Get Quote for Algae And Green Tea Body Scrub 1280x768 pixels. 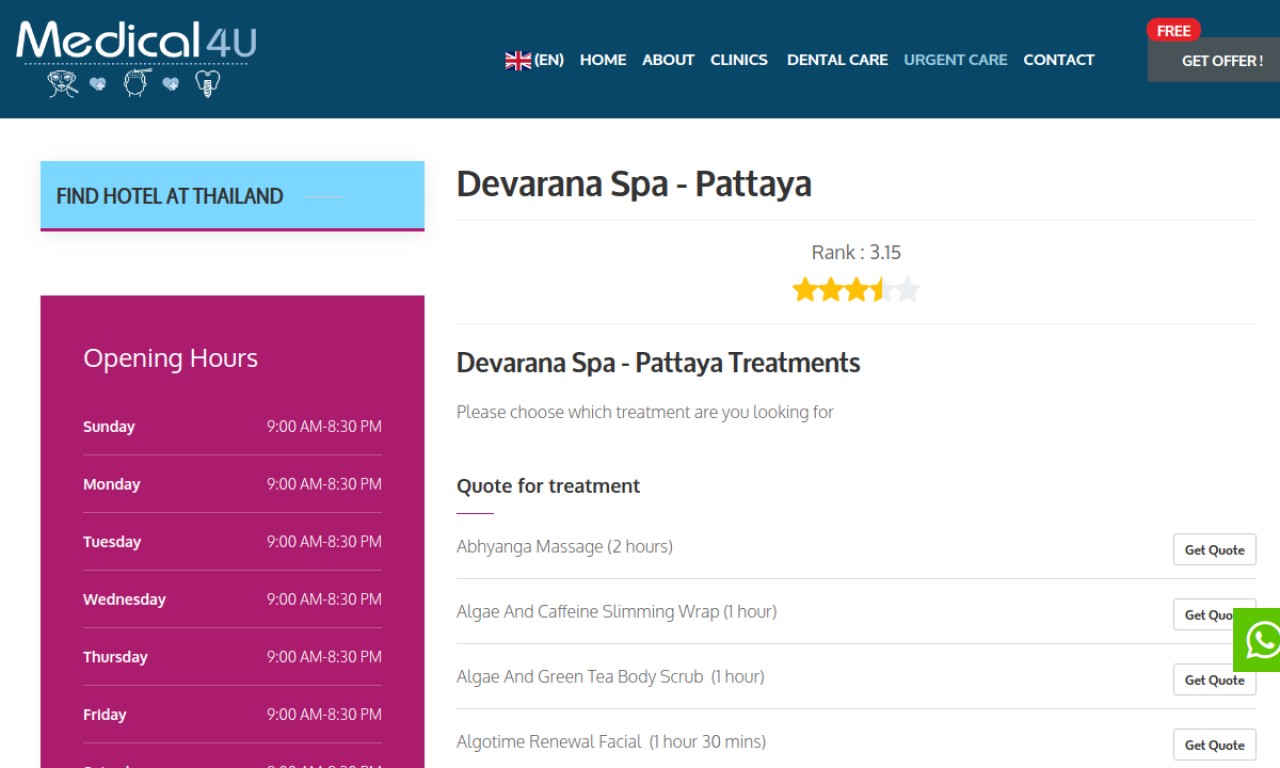point(1215,680)
